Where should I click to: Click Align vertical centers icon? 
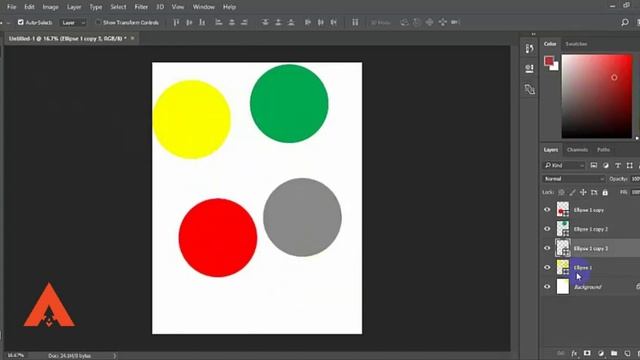(x=189, y=22)
